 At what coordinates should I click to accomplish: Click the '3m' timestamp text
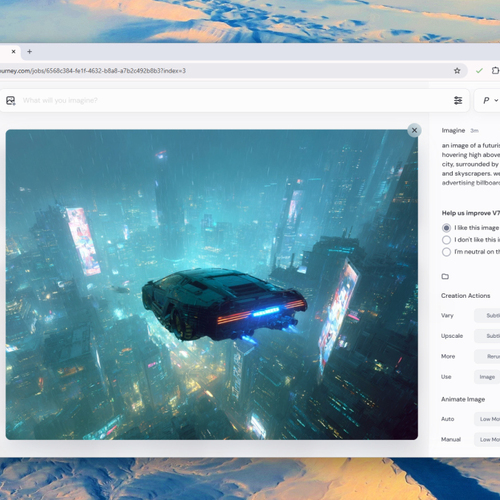[474, 131]
